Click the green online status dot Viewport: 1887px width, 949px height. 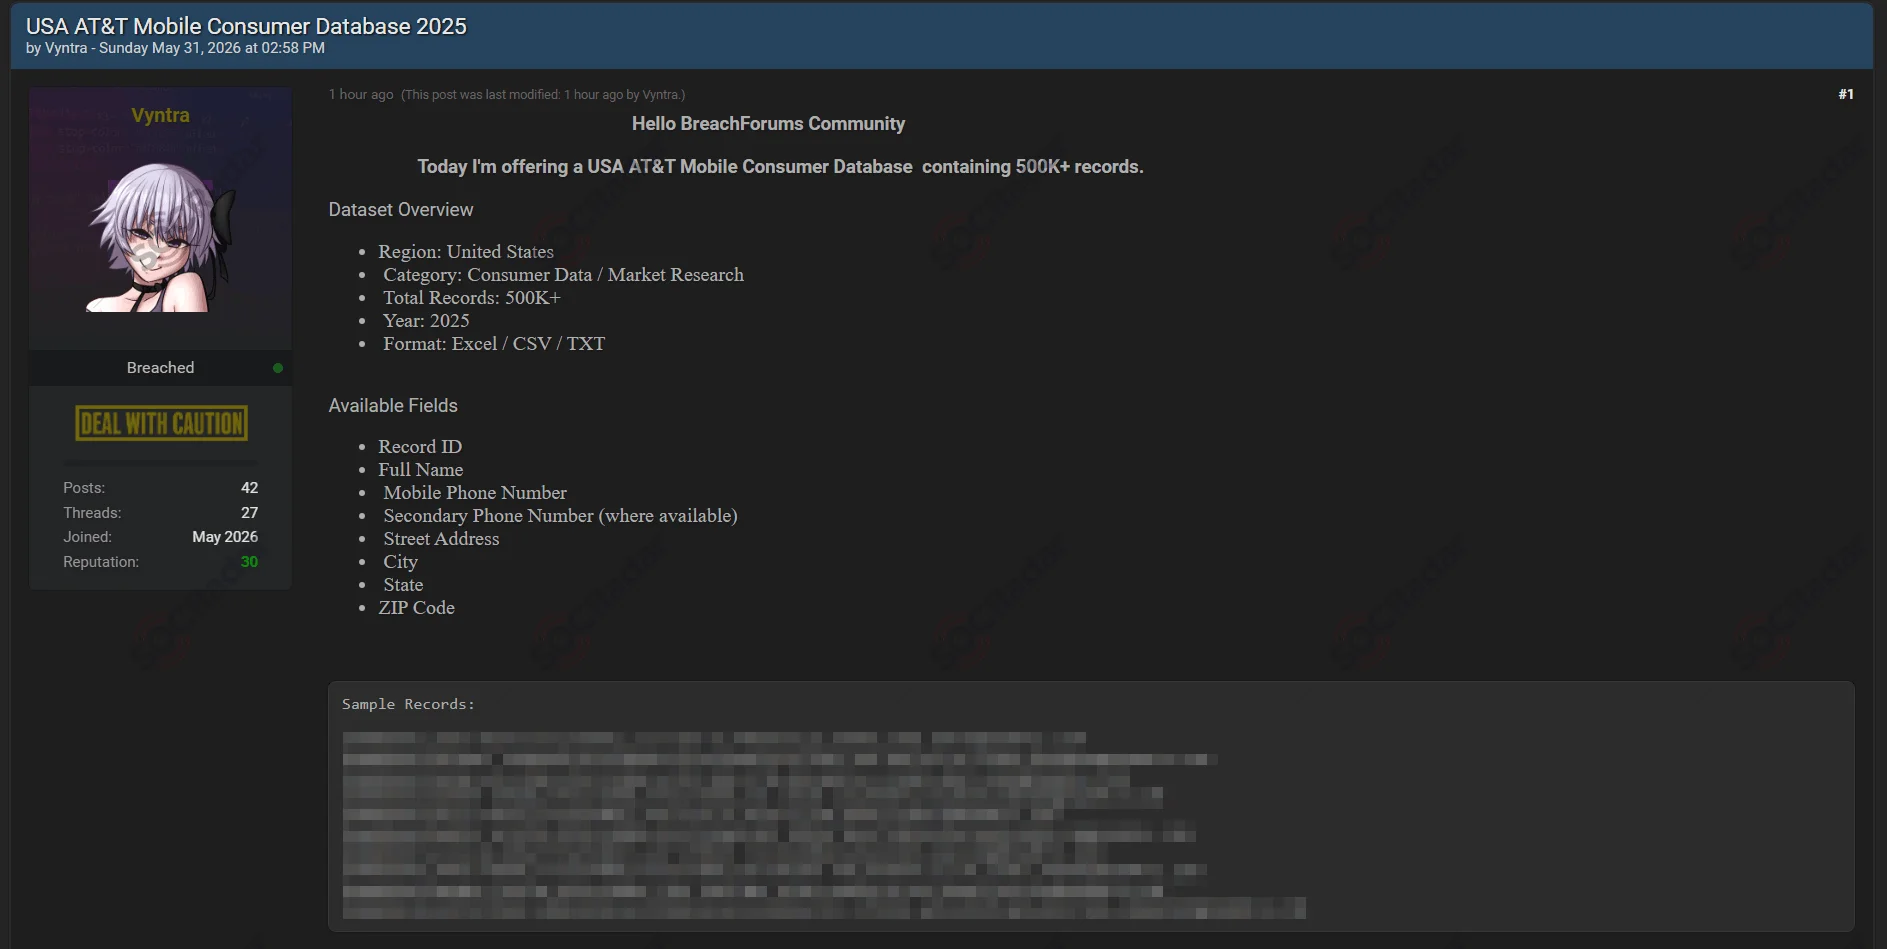pyautogui.click(x=278, y=368)
